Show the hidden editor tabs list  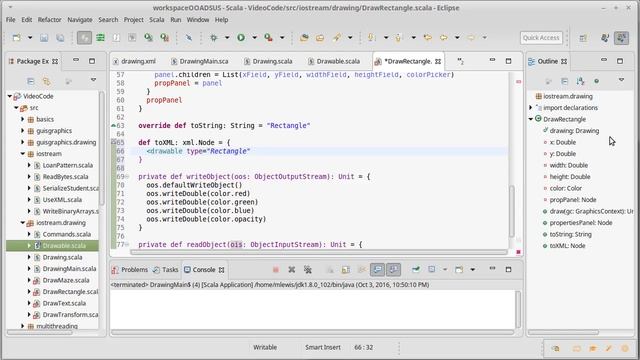(x=460, y=61)
